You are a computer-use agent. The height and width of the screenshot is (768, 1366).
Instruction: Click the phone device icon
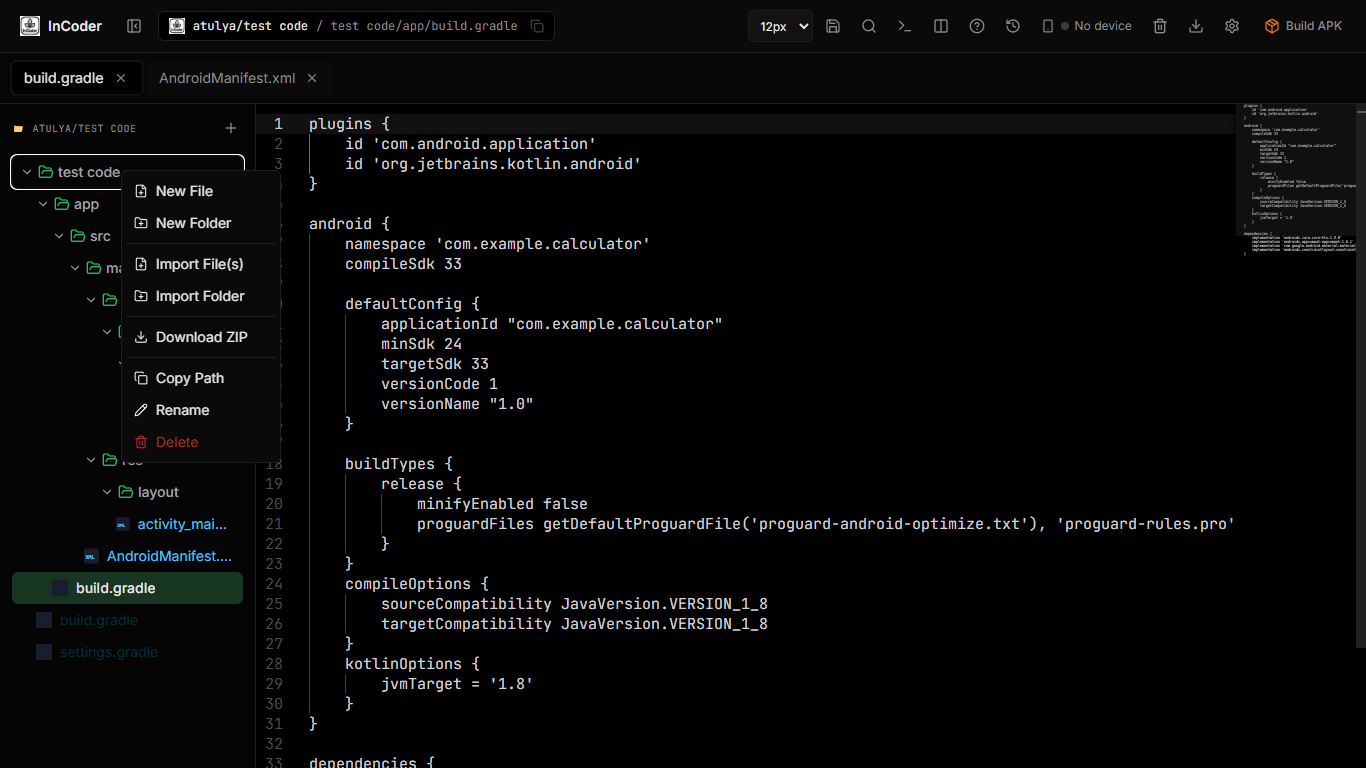1048,26
